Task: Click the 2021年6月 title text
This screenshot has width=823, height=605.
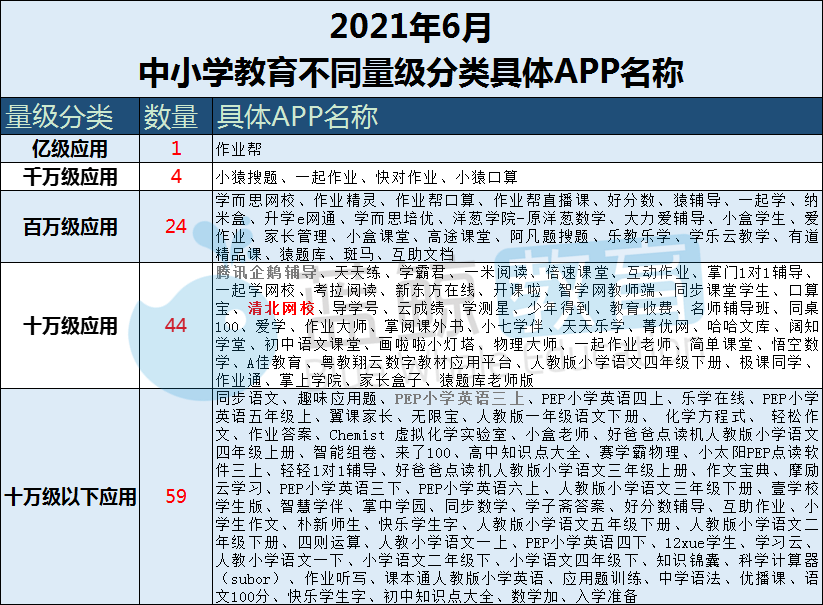Action: click(411, 27)
